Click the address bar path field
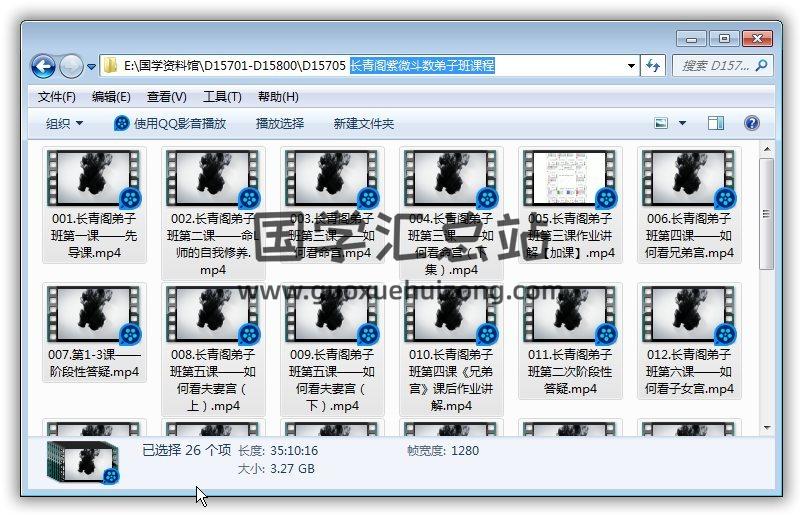 pos(370,66)
